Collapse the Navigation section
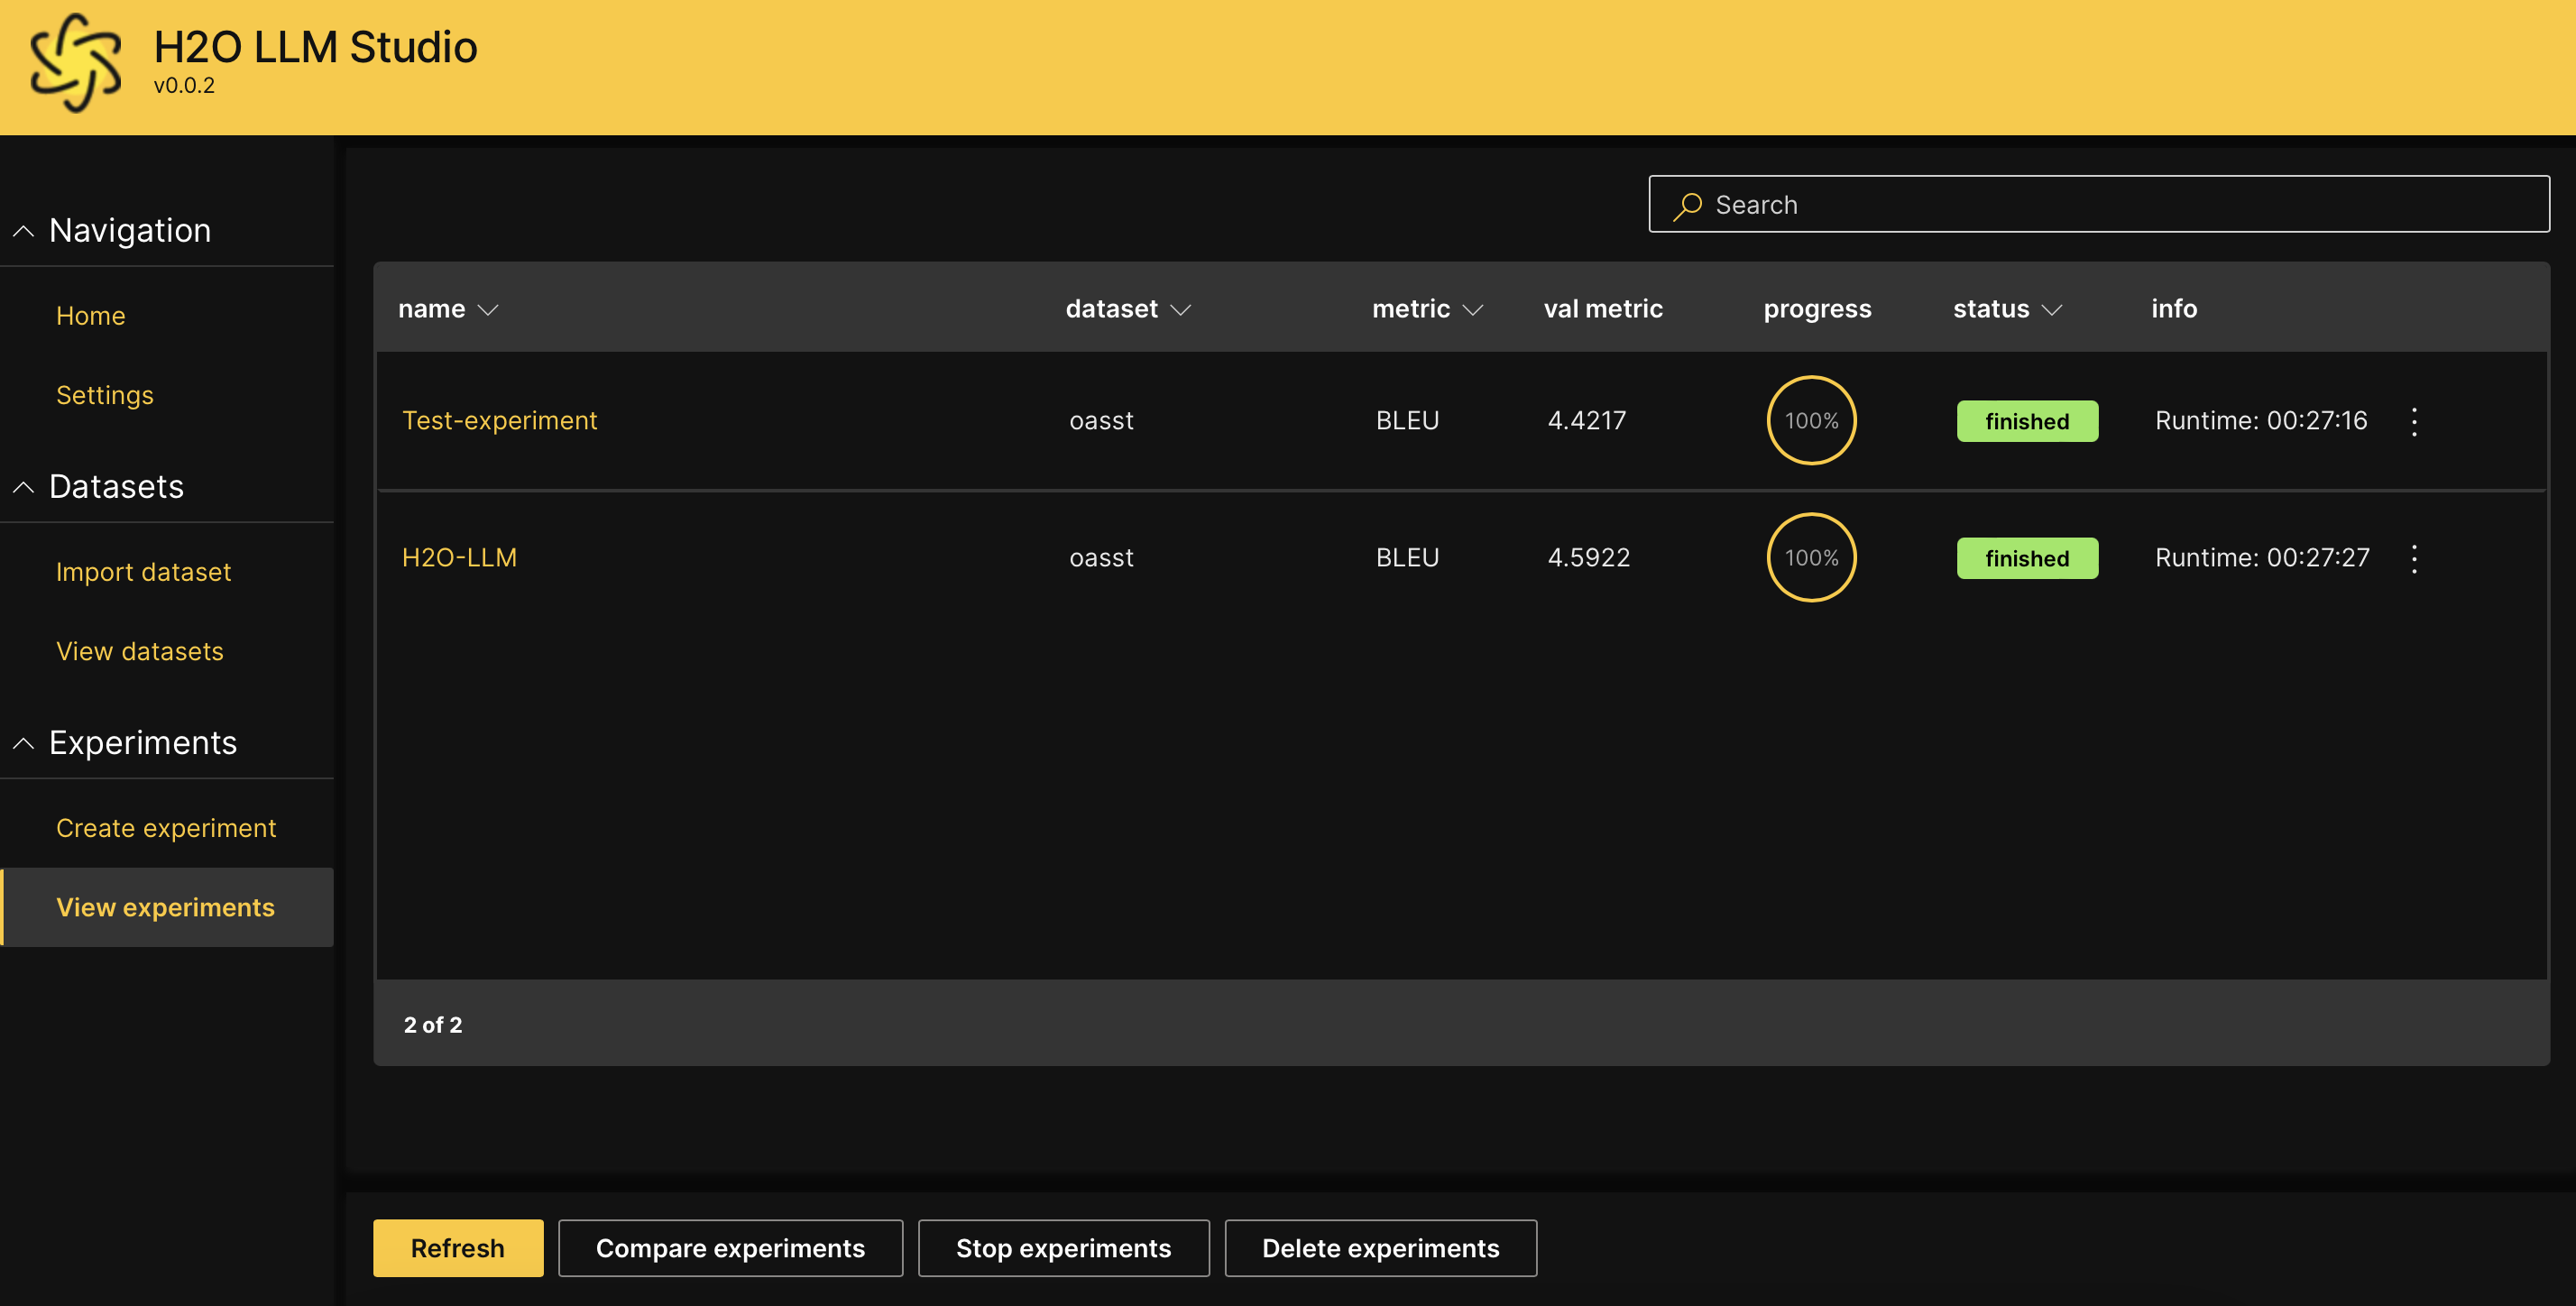Viewport: 2576px width, 1306px height. (x=23, y=231)
